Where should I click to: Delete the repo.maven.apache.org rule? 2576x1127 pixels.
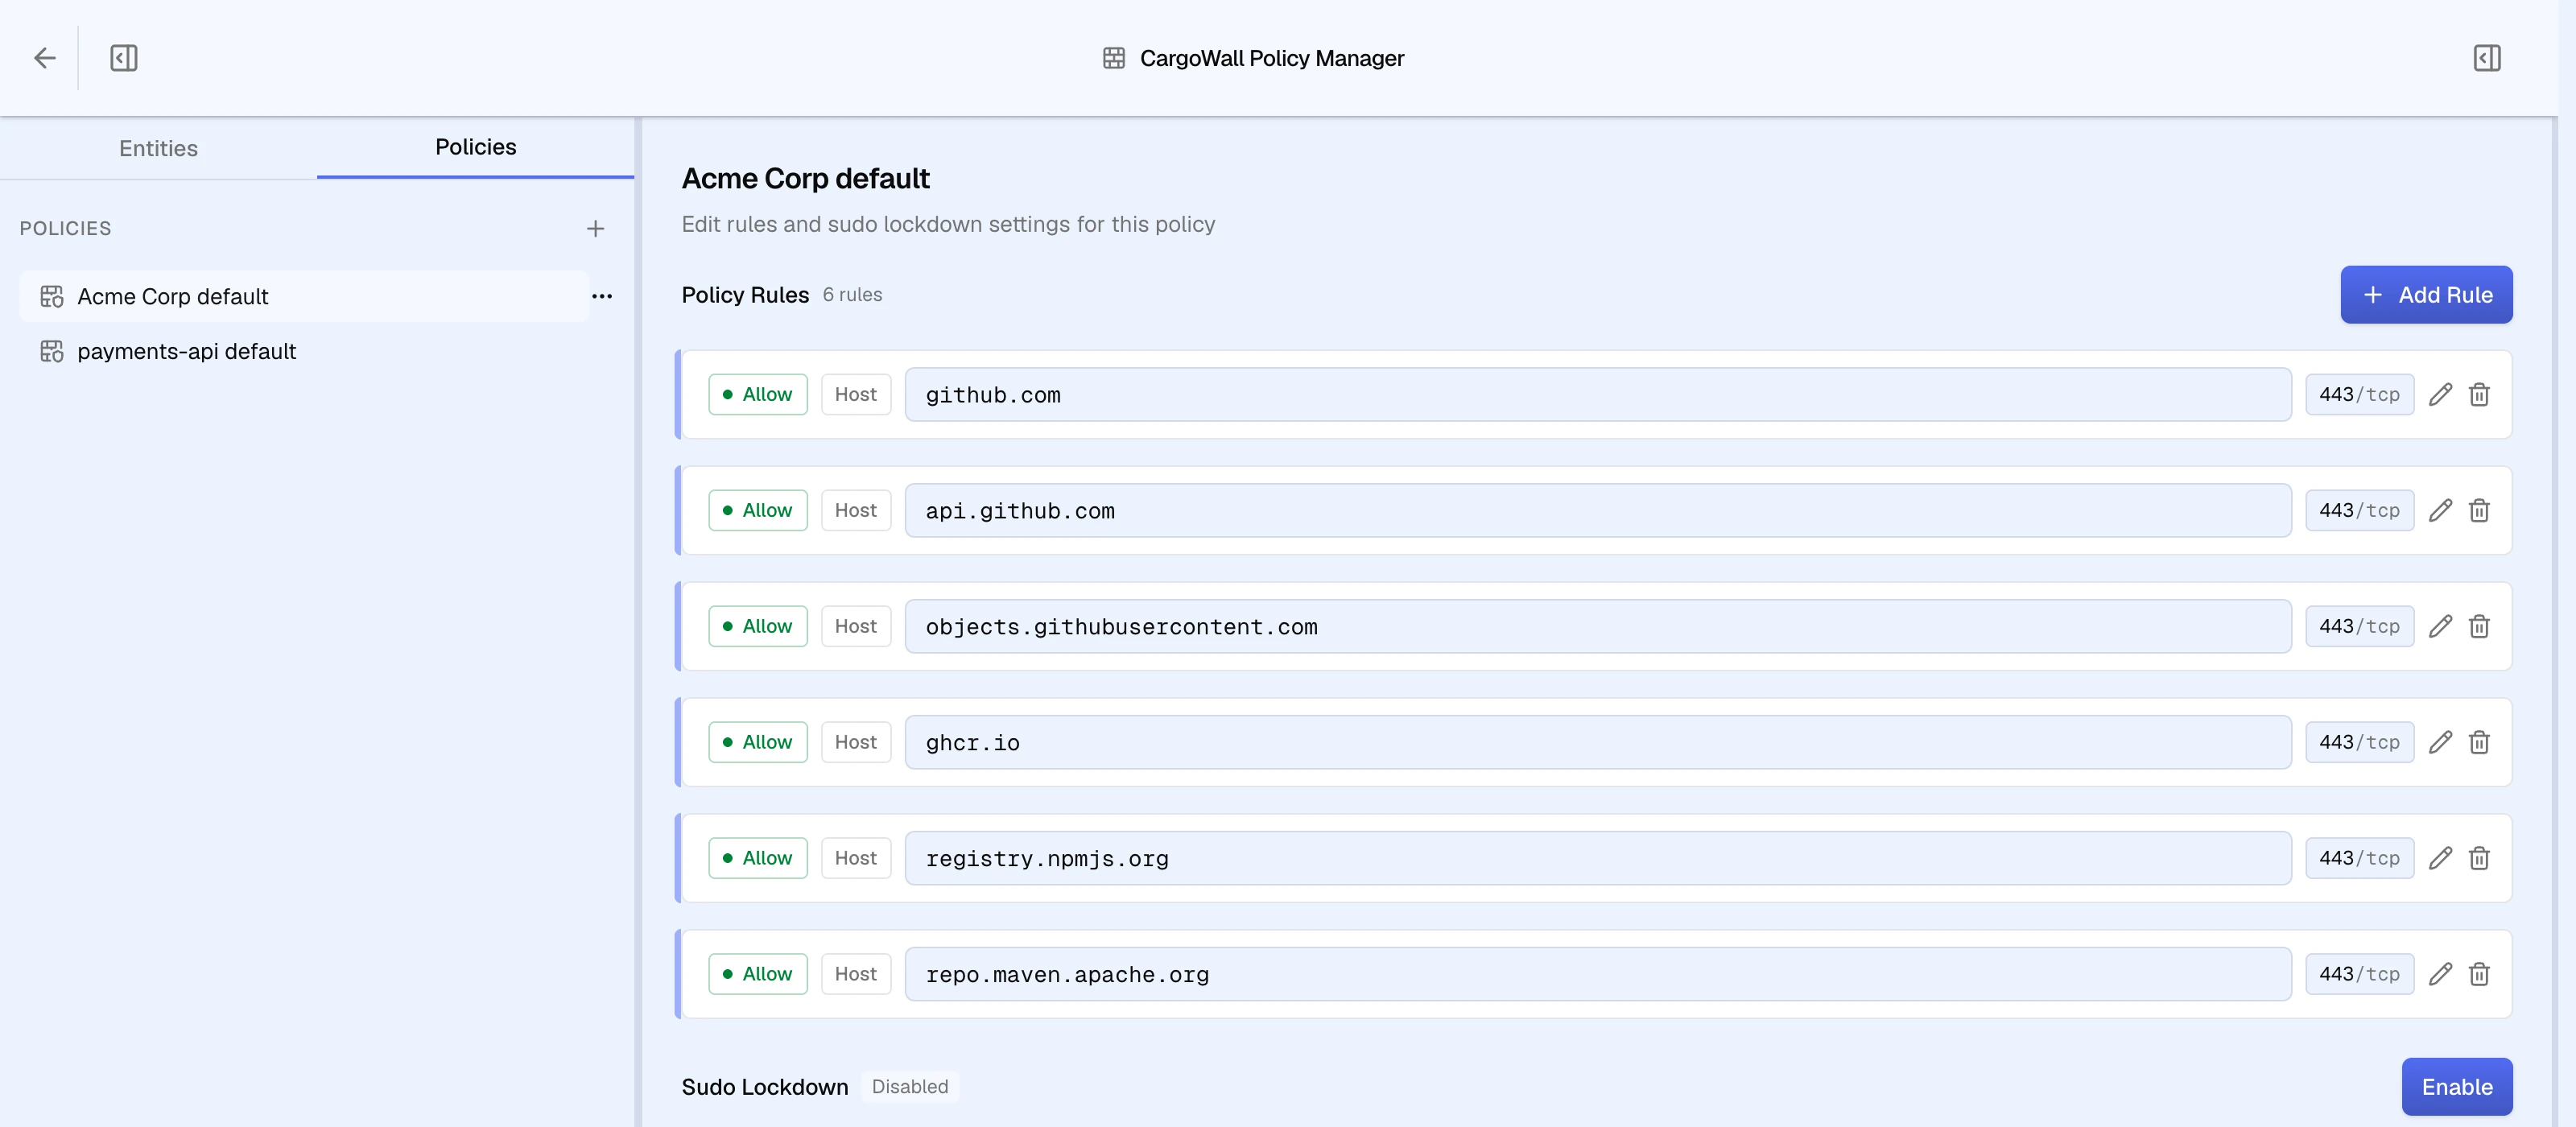point(2479,975)
